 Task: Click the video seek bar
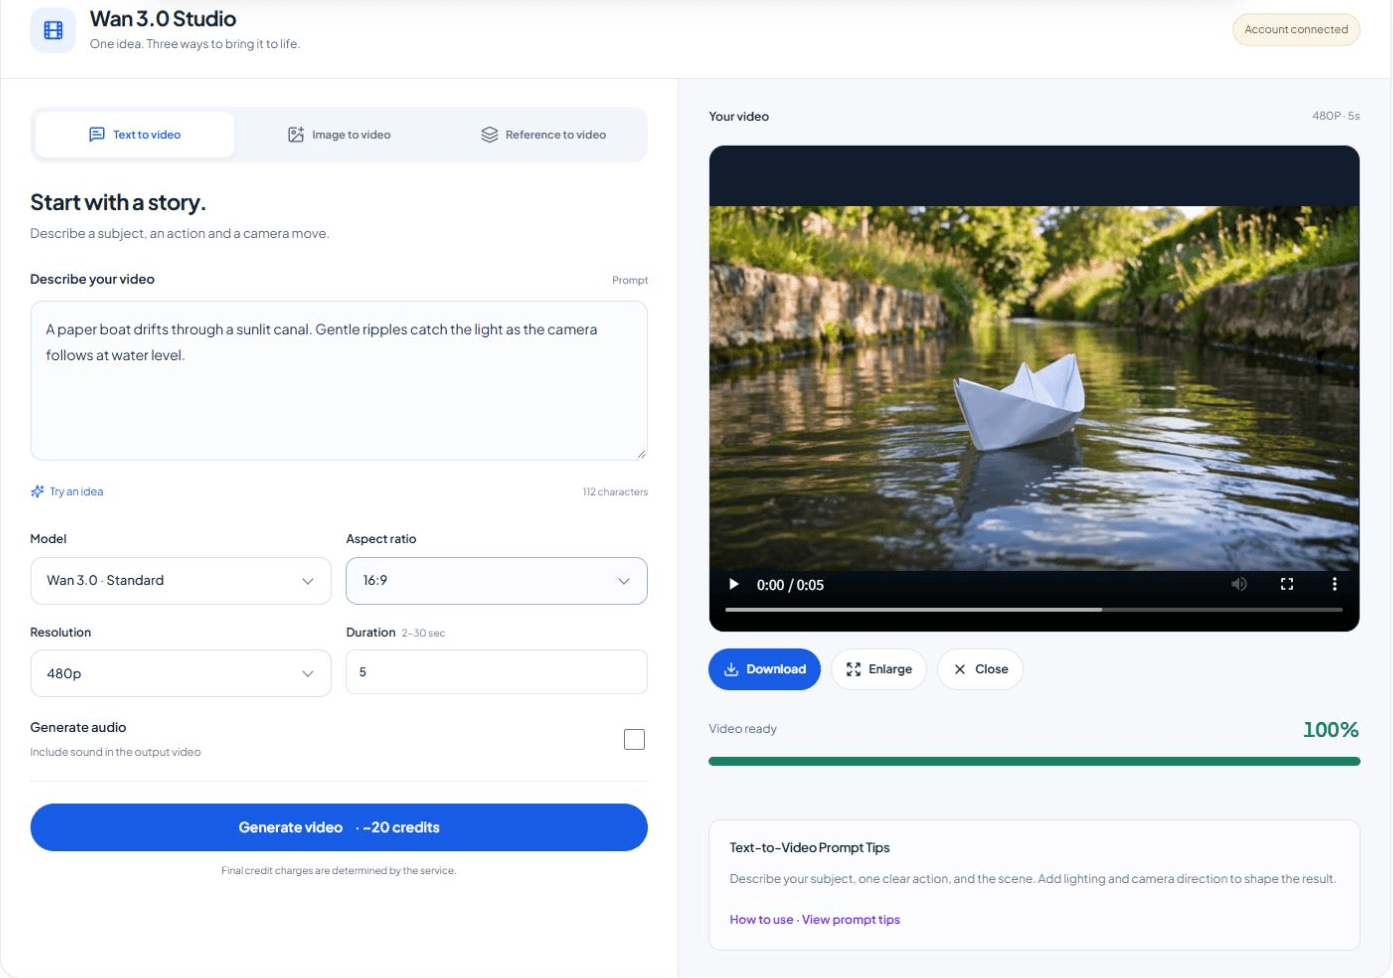pyautogui.click(x=1034, y=609)
